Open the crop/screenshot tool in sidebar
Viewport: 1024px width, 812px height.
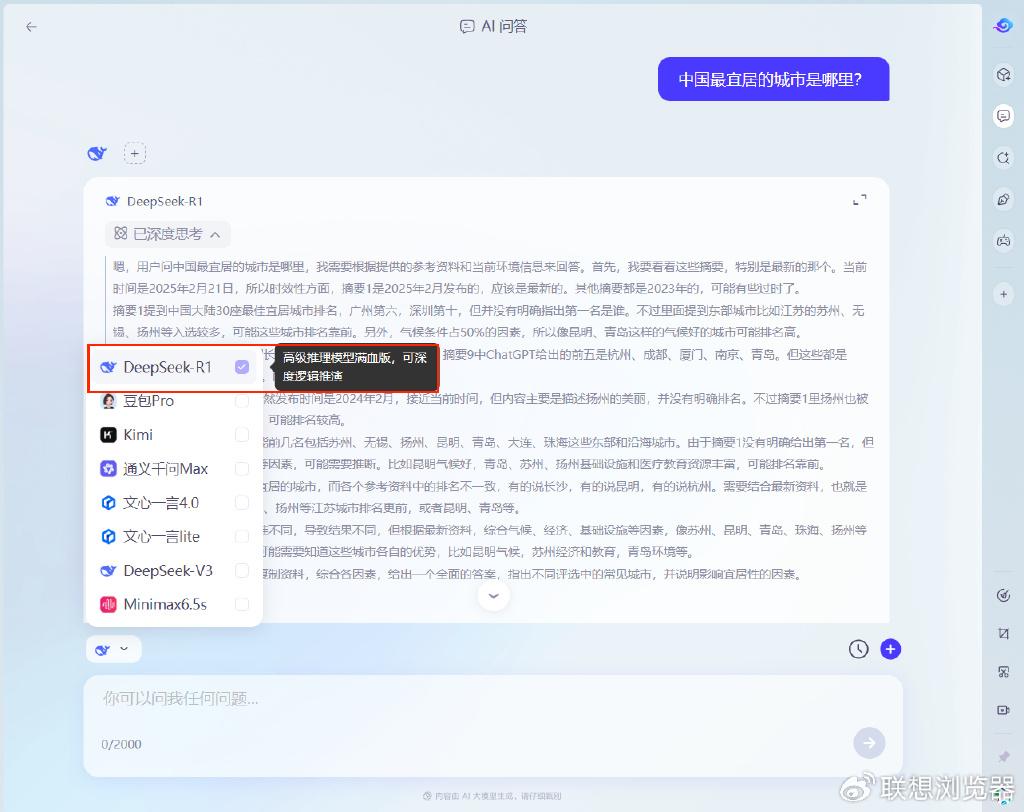[1004, 633]
